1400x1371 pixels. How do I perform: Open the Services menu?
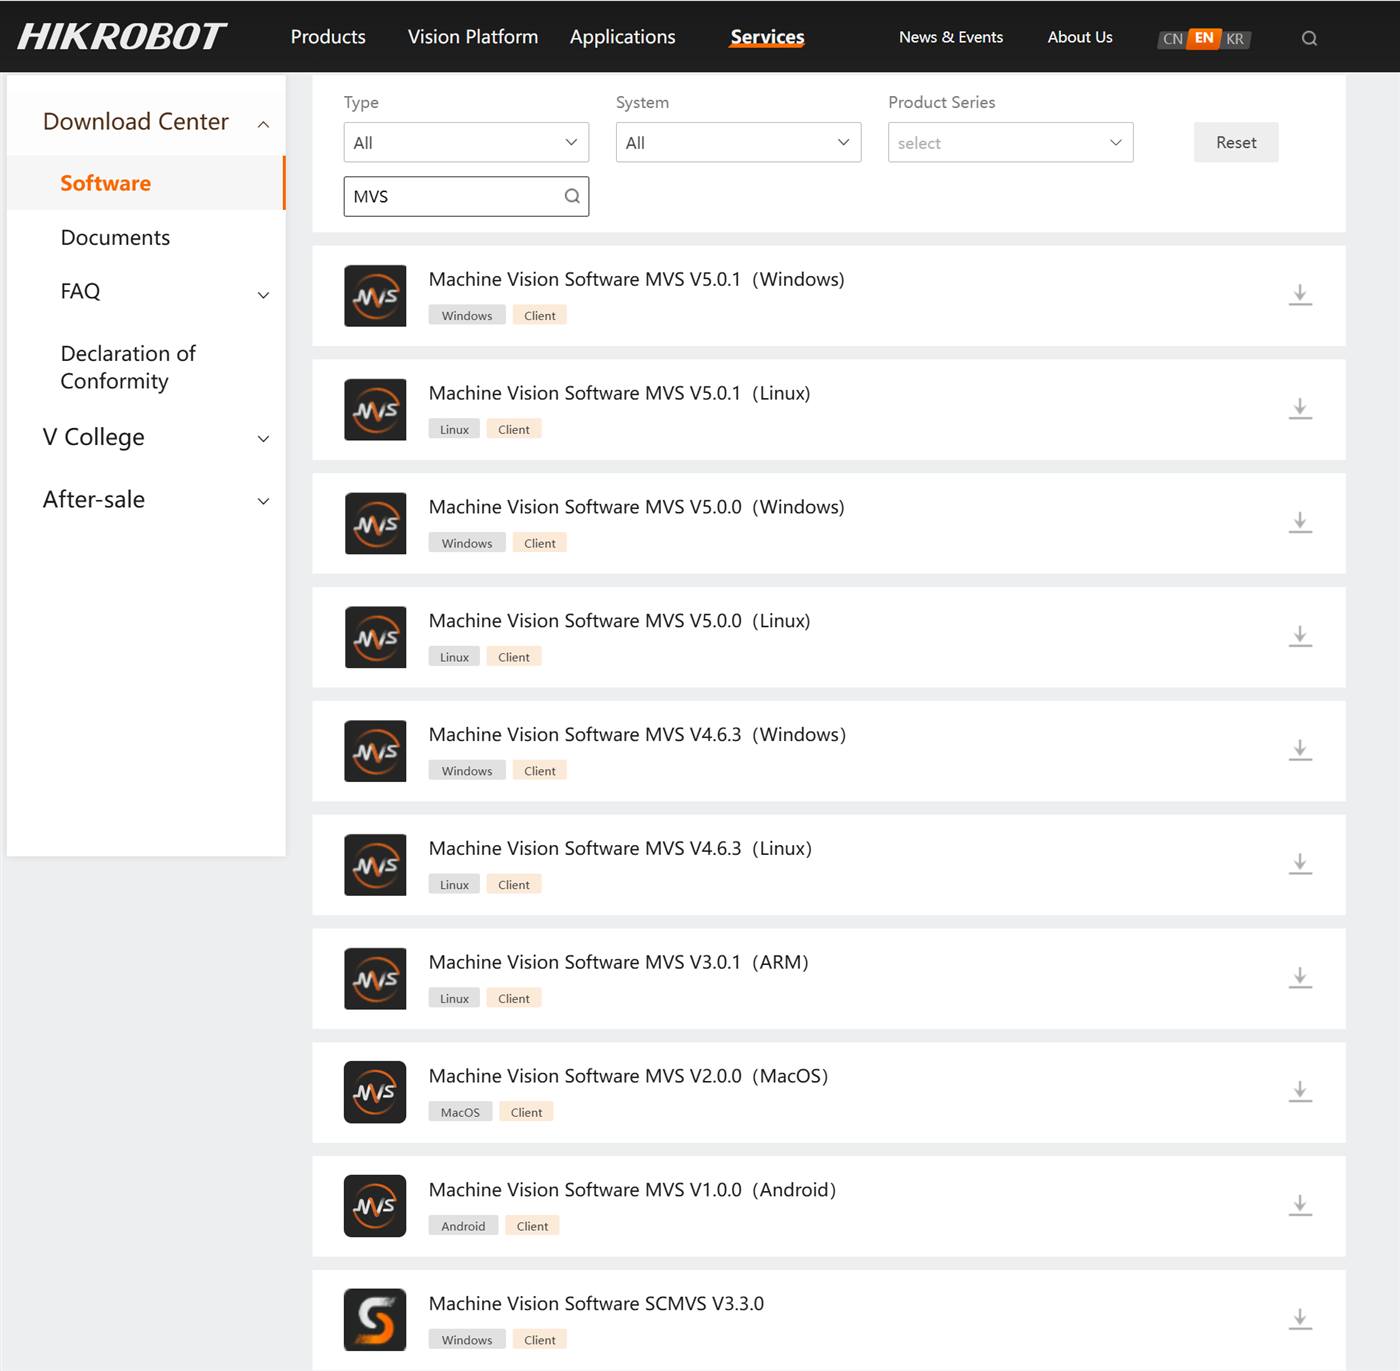click(x=767, y=37)
